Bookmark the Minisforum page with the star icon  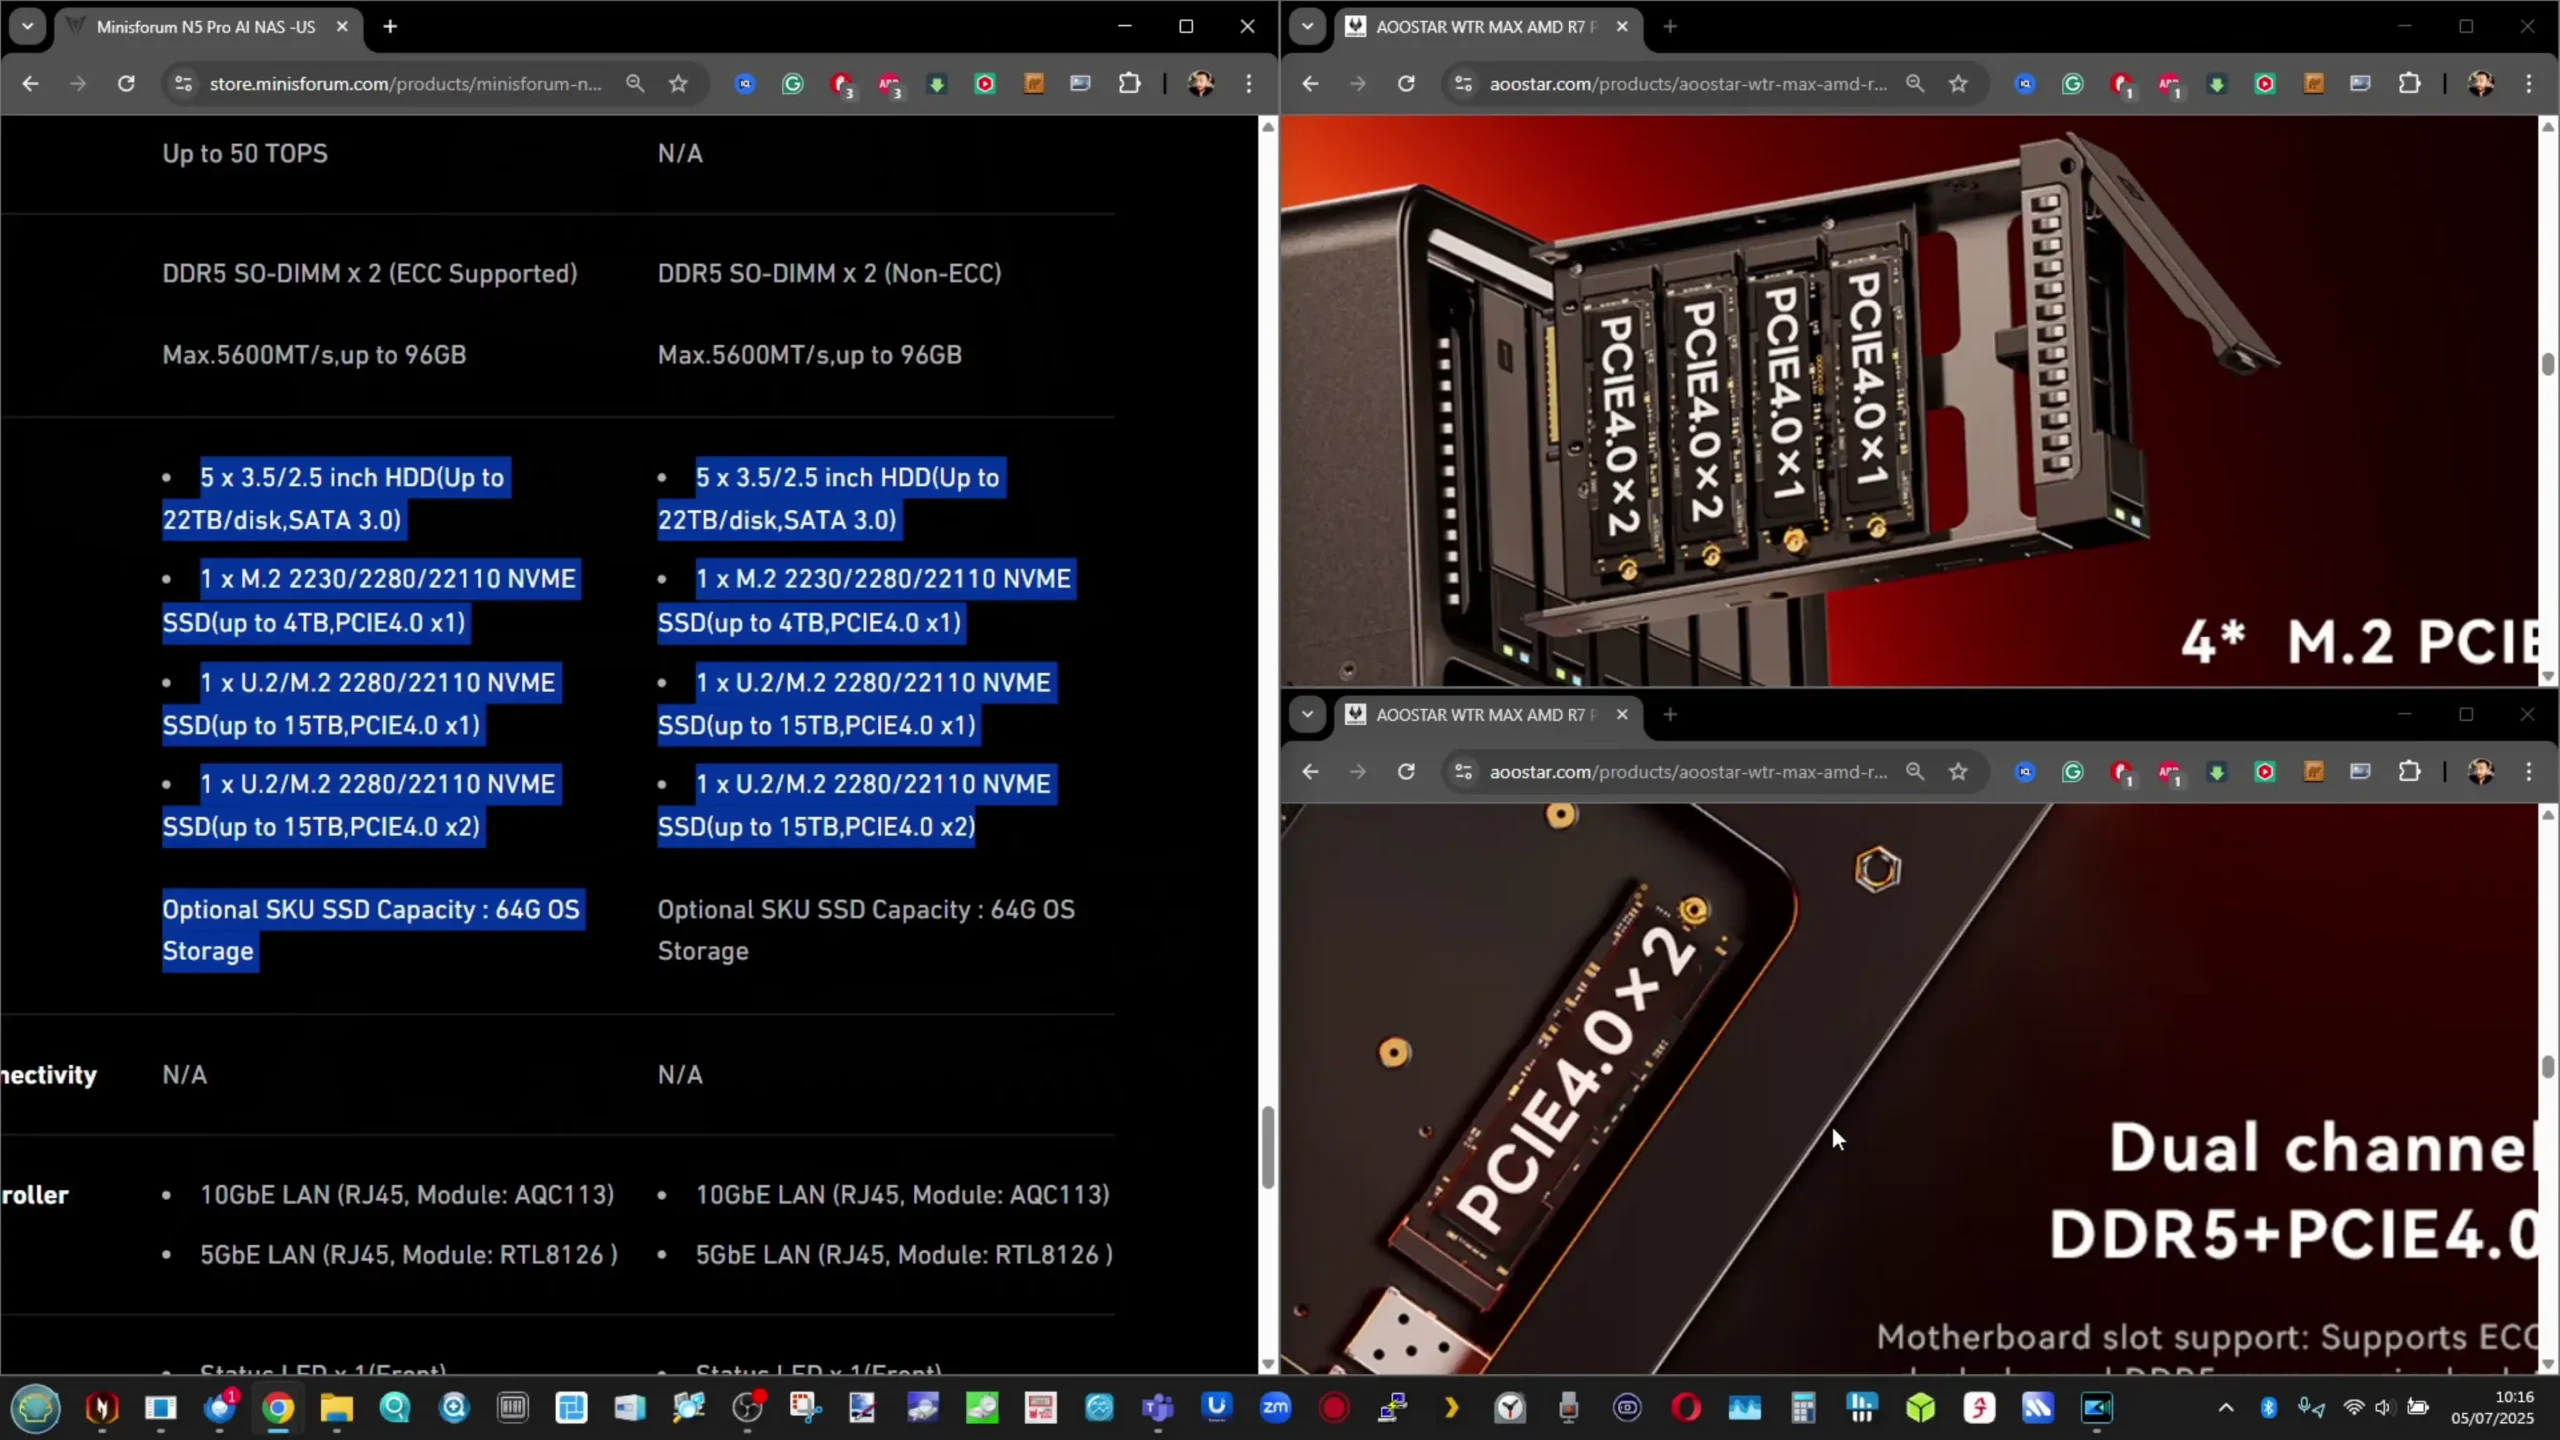pos(678,84)
